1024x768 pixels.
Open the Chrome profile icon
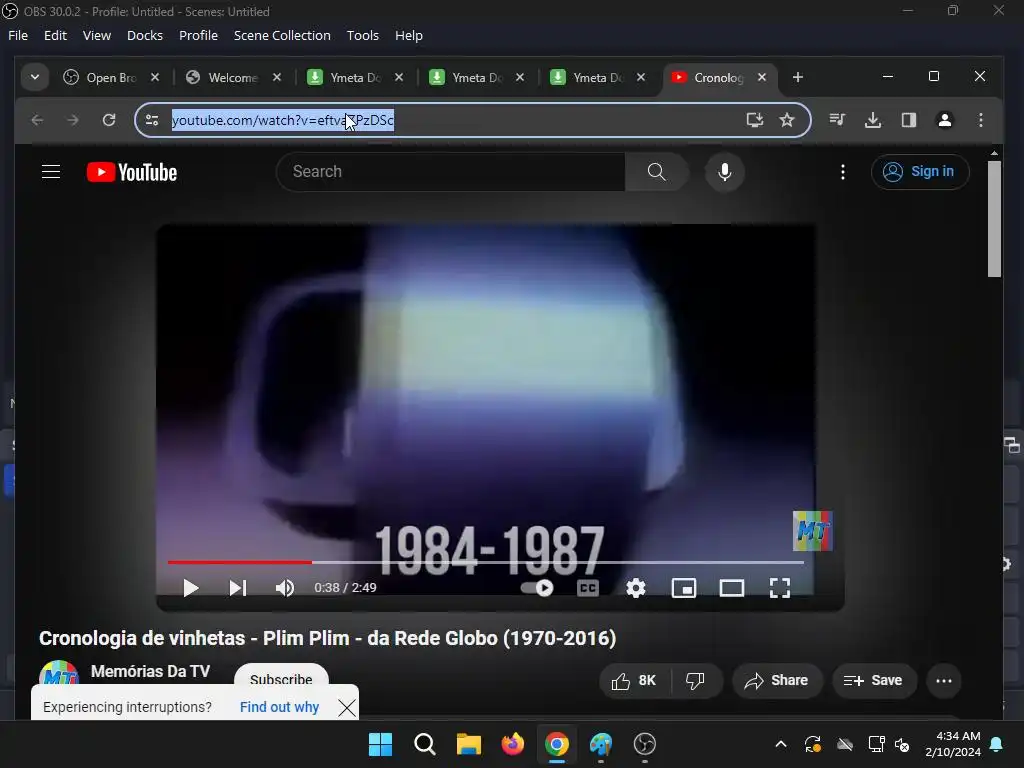coord(944,120)
